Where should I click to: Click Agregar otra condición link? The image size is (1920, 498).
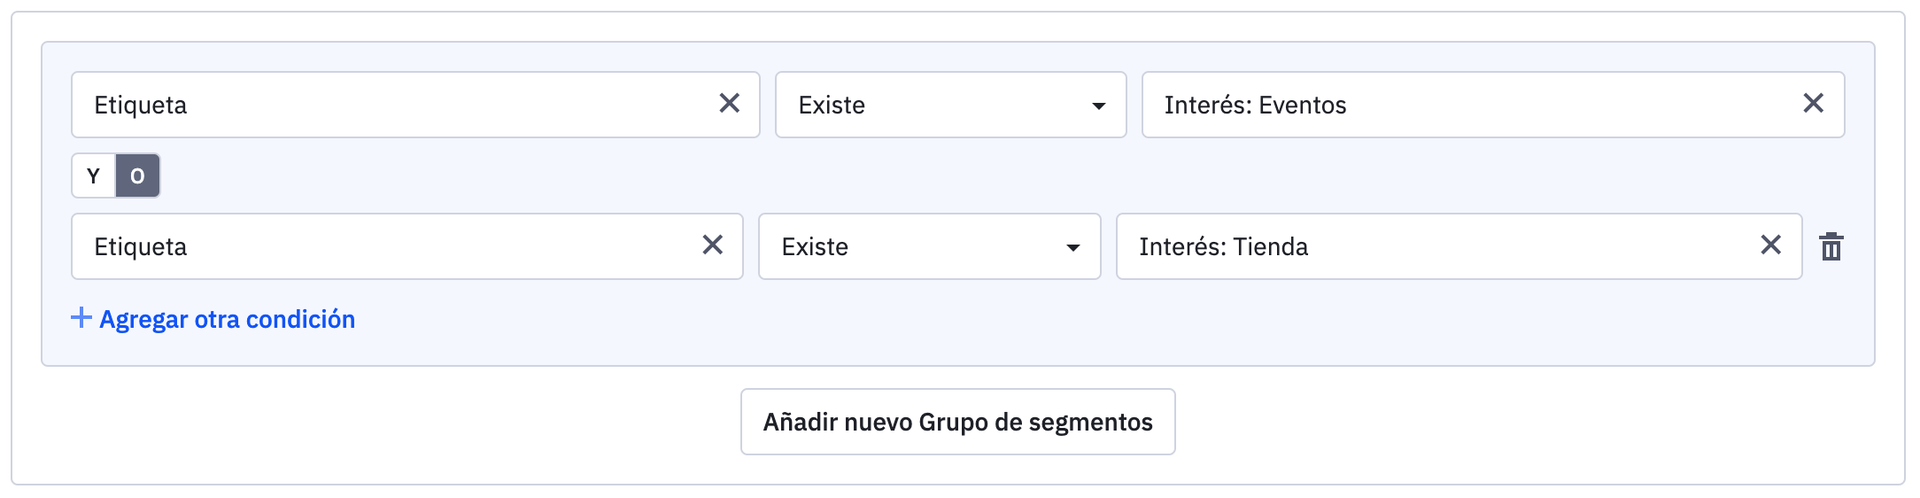click(x=227, y=319)
